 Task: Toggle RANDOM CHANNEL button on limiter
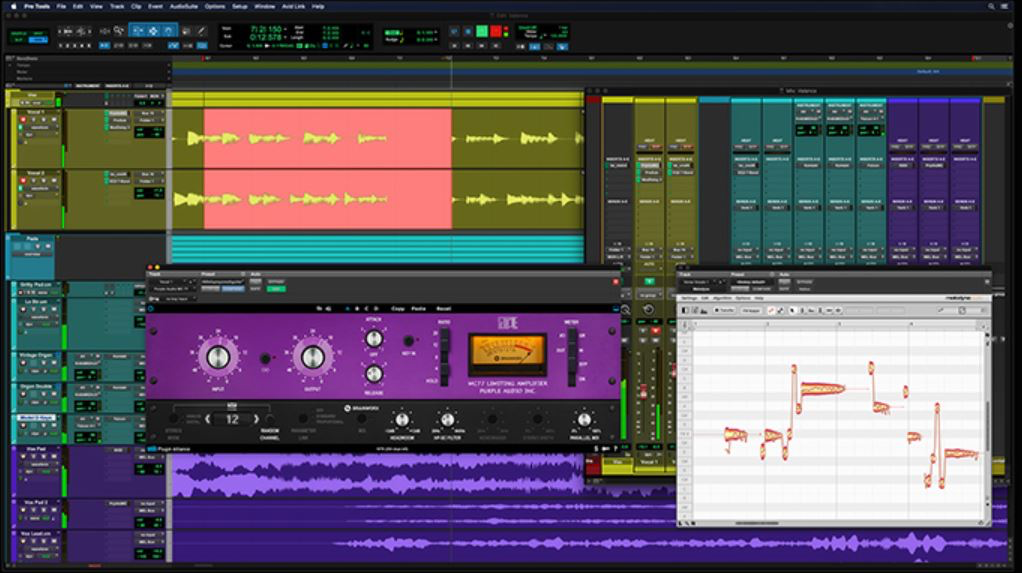click(x=269, y=420)
